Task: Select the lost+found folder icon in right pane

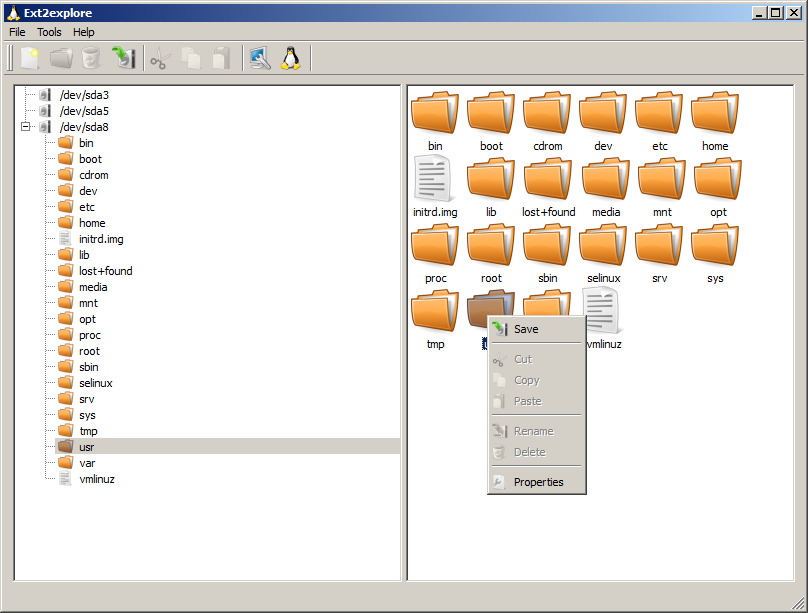Action: (x=548, y=178)
